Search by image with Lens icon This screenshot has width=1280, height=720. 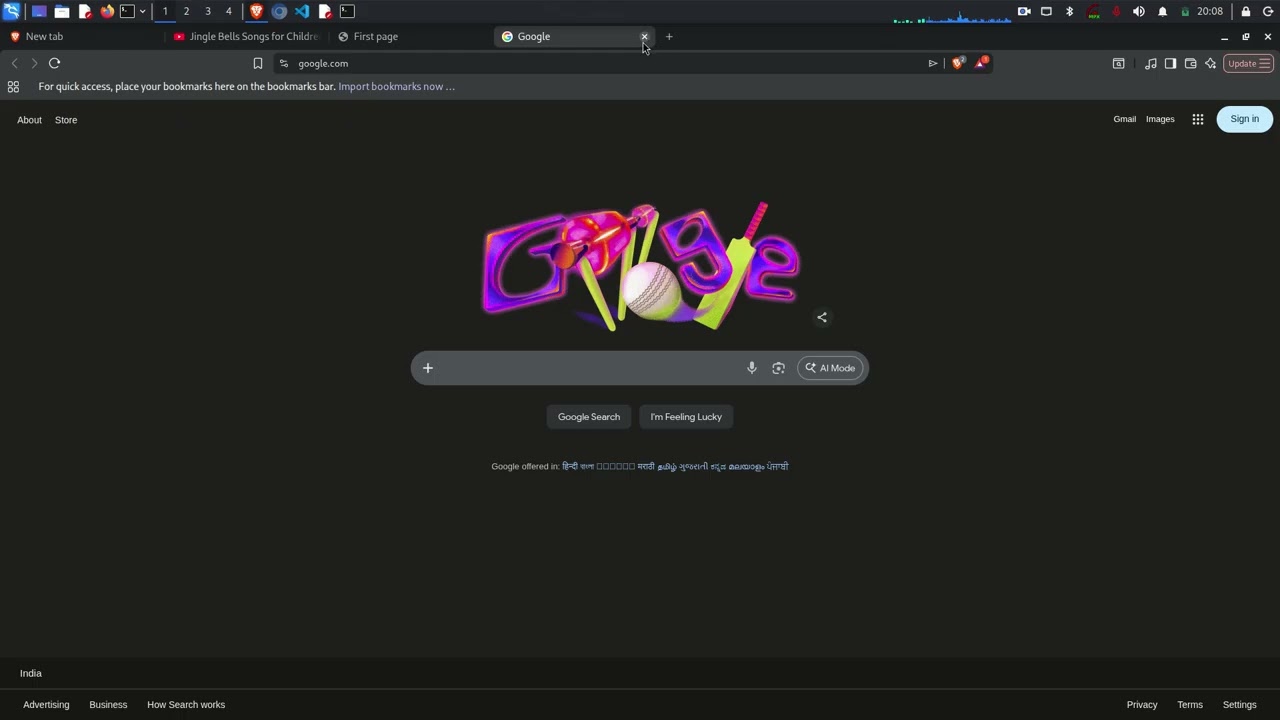point(779,368)
